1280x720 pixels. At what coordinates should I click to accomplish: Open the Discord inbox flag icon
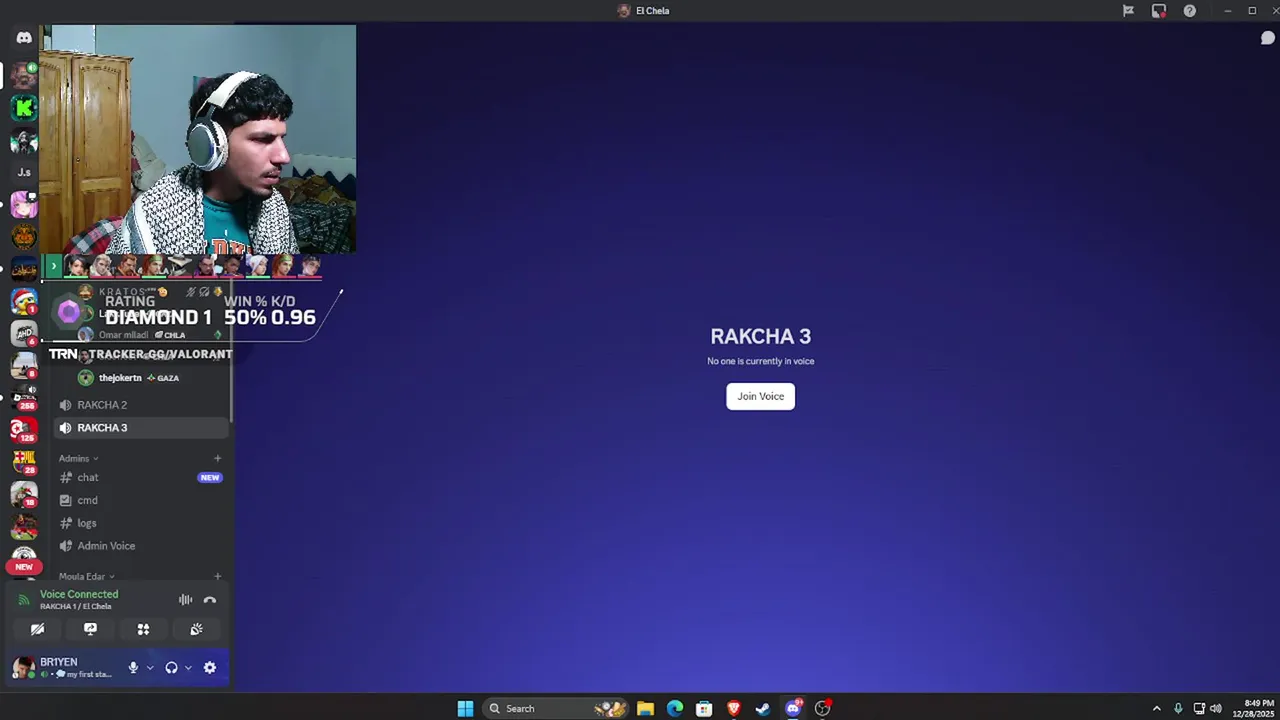point(1128,11)
